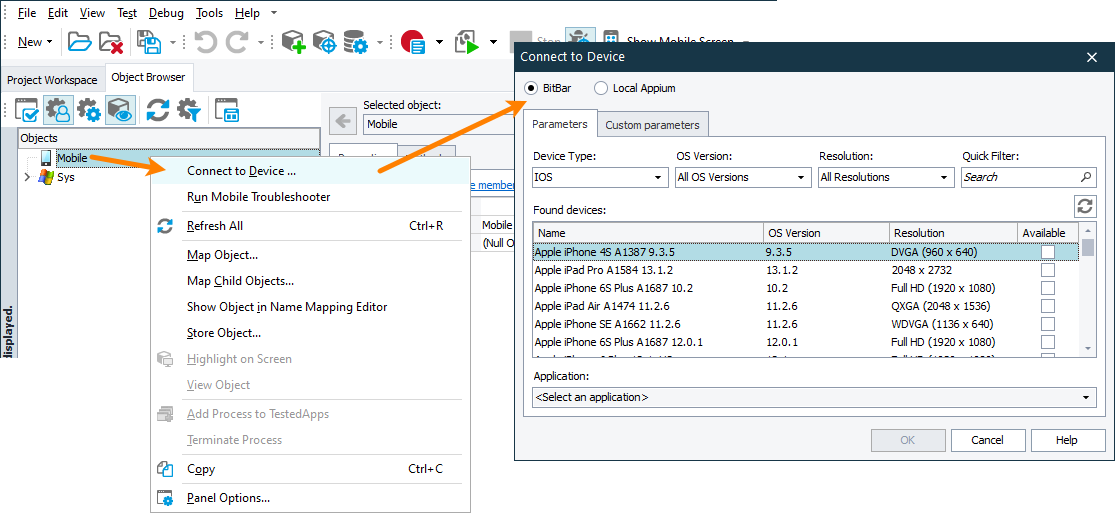Viewport: 1115px width, 513px height.
Task: Click the Quick Filter search field
Action: pyautogui.click(x=1020, y=177)
